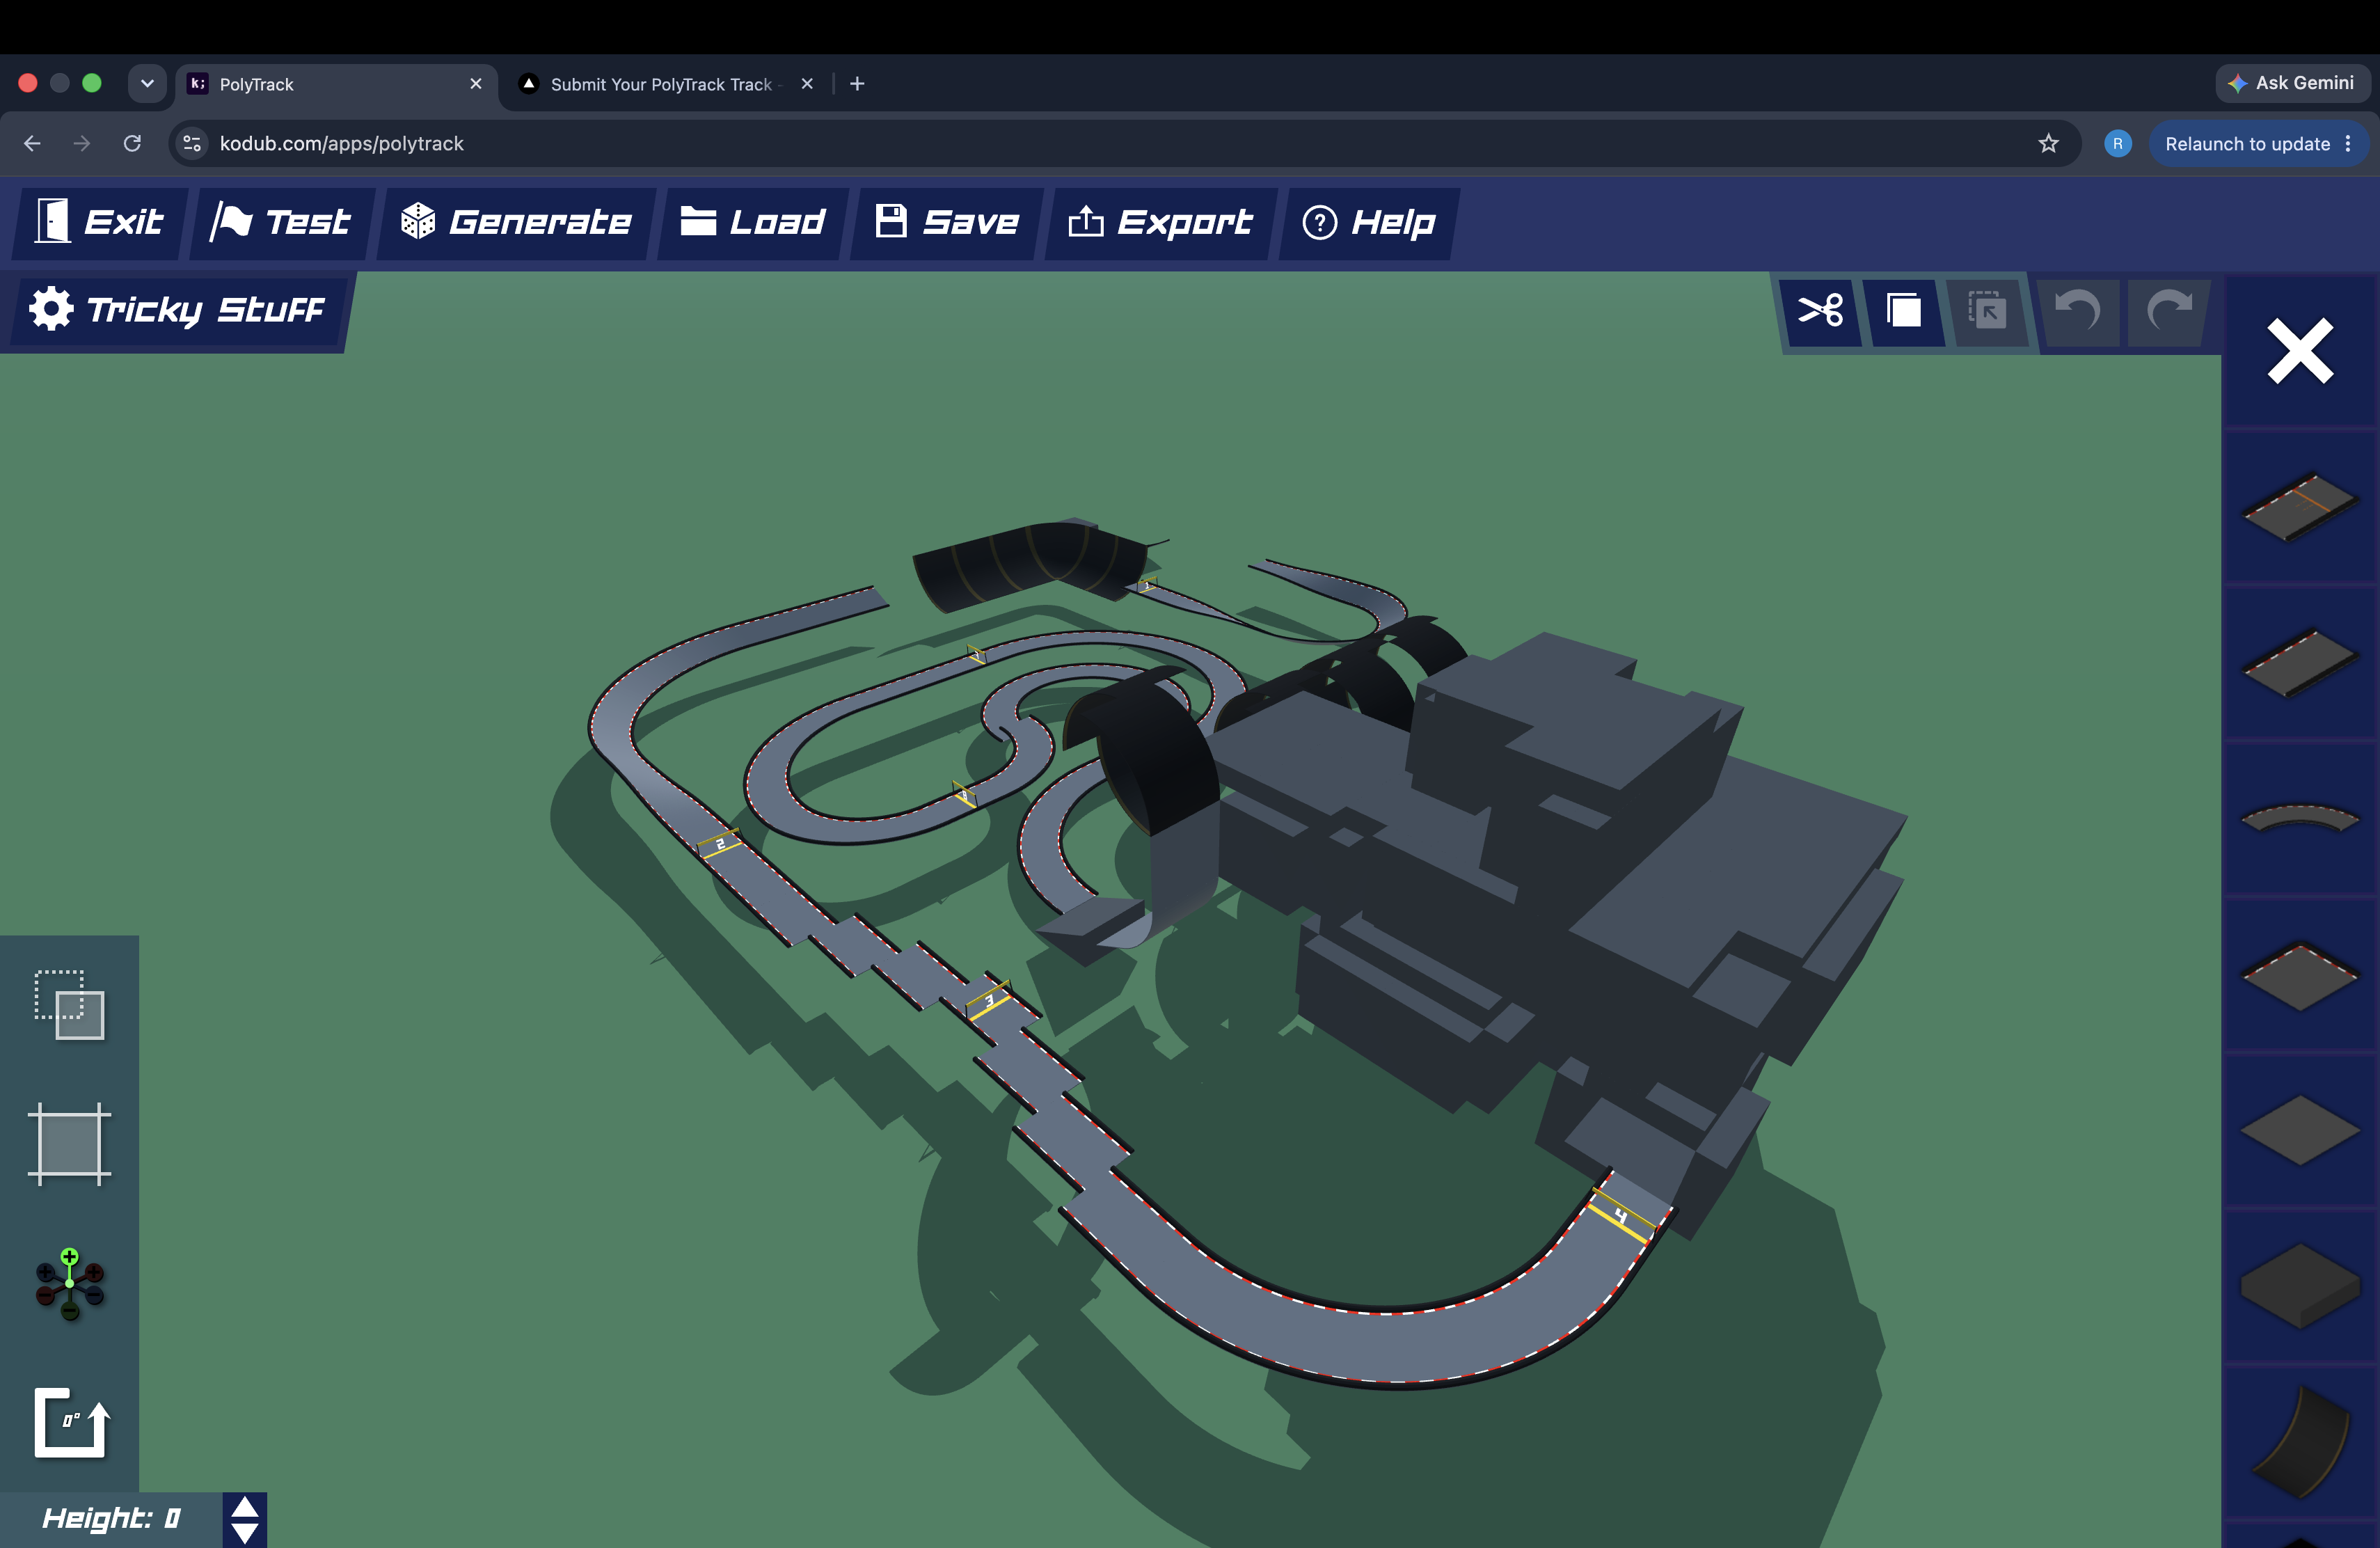Pick the curved wall ramp piece

point(2300,1441)
